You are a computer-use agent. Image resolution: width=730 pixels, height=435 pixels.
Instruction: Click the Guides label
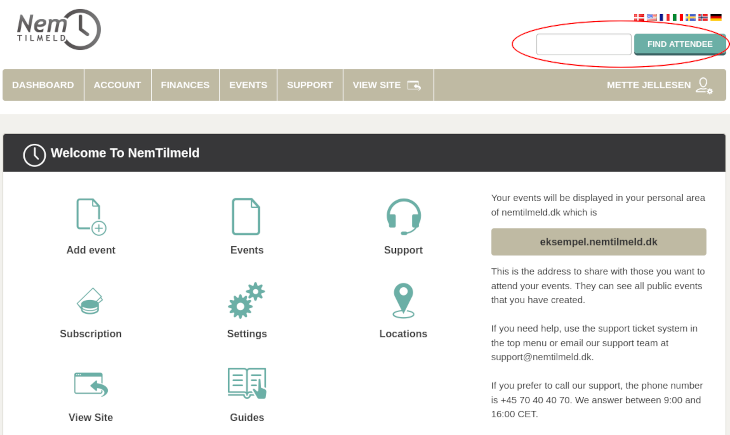pos(247,417)
